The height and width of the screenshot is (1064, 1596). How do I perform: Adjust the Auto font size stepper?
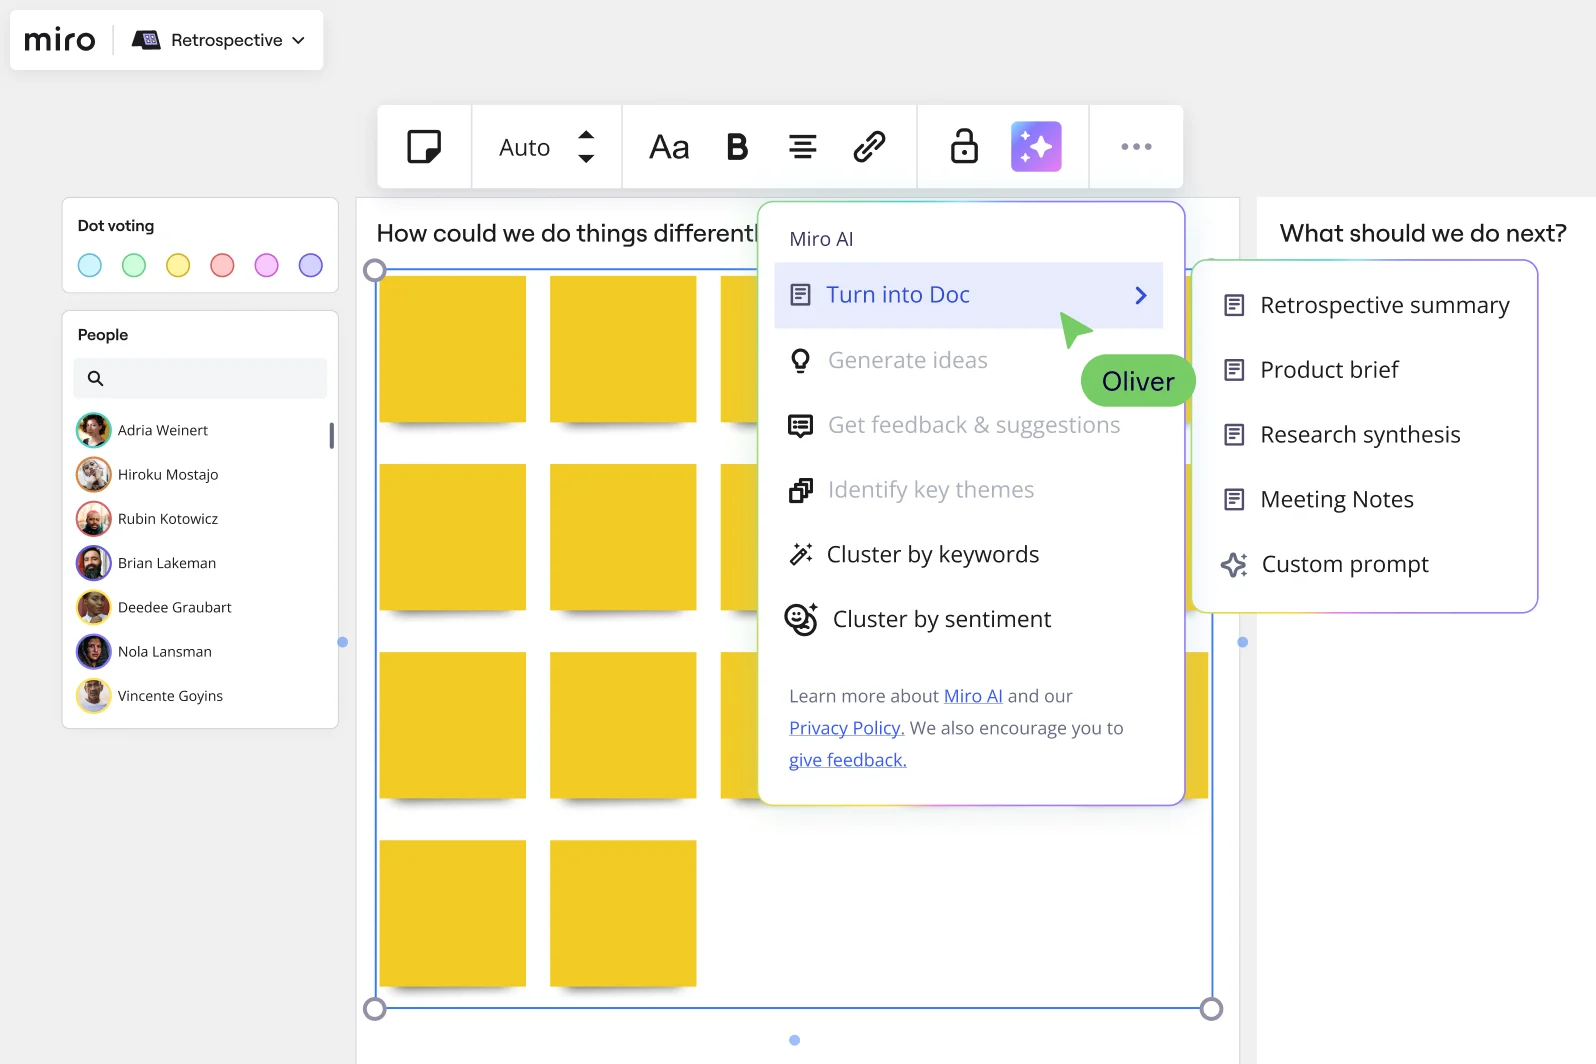(x=586, y=147)
